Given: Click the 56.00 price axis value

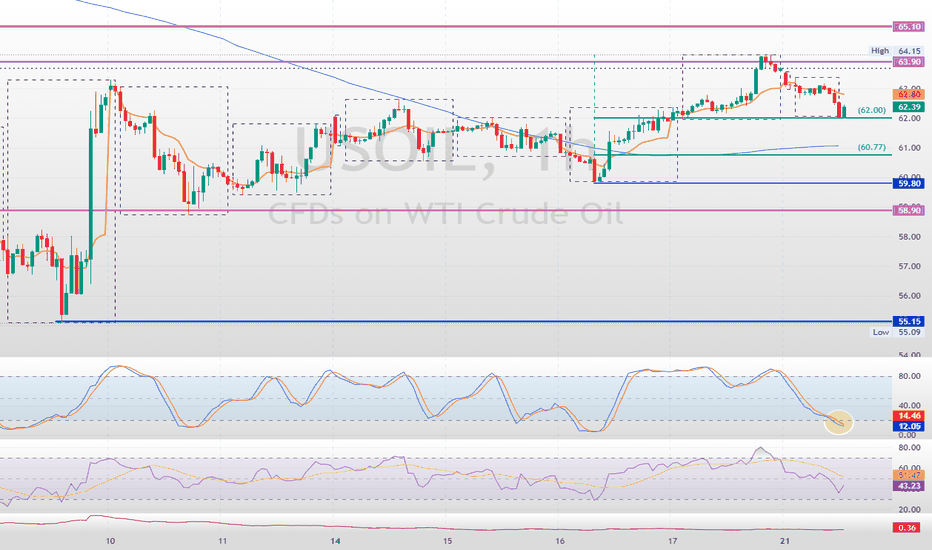Looking at the screenshot, I should tap(909, 296).
